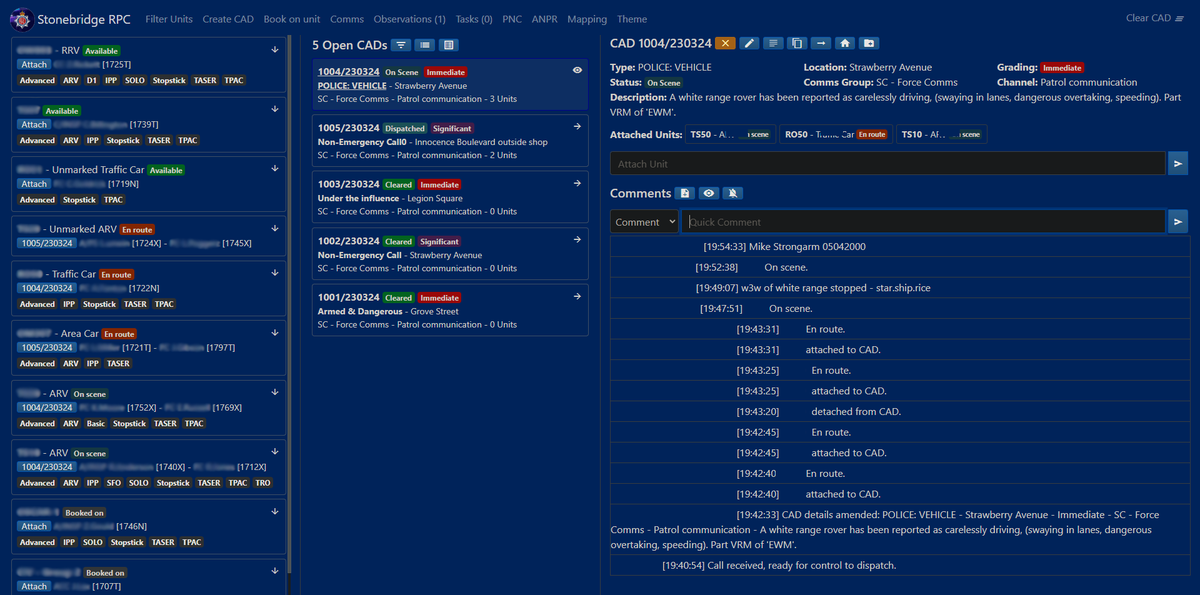Switch Open CADs to list view icon

424,45
